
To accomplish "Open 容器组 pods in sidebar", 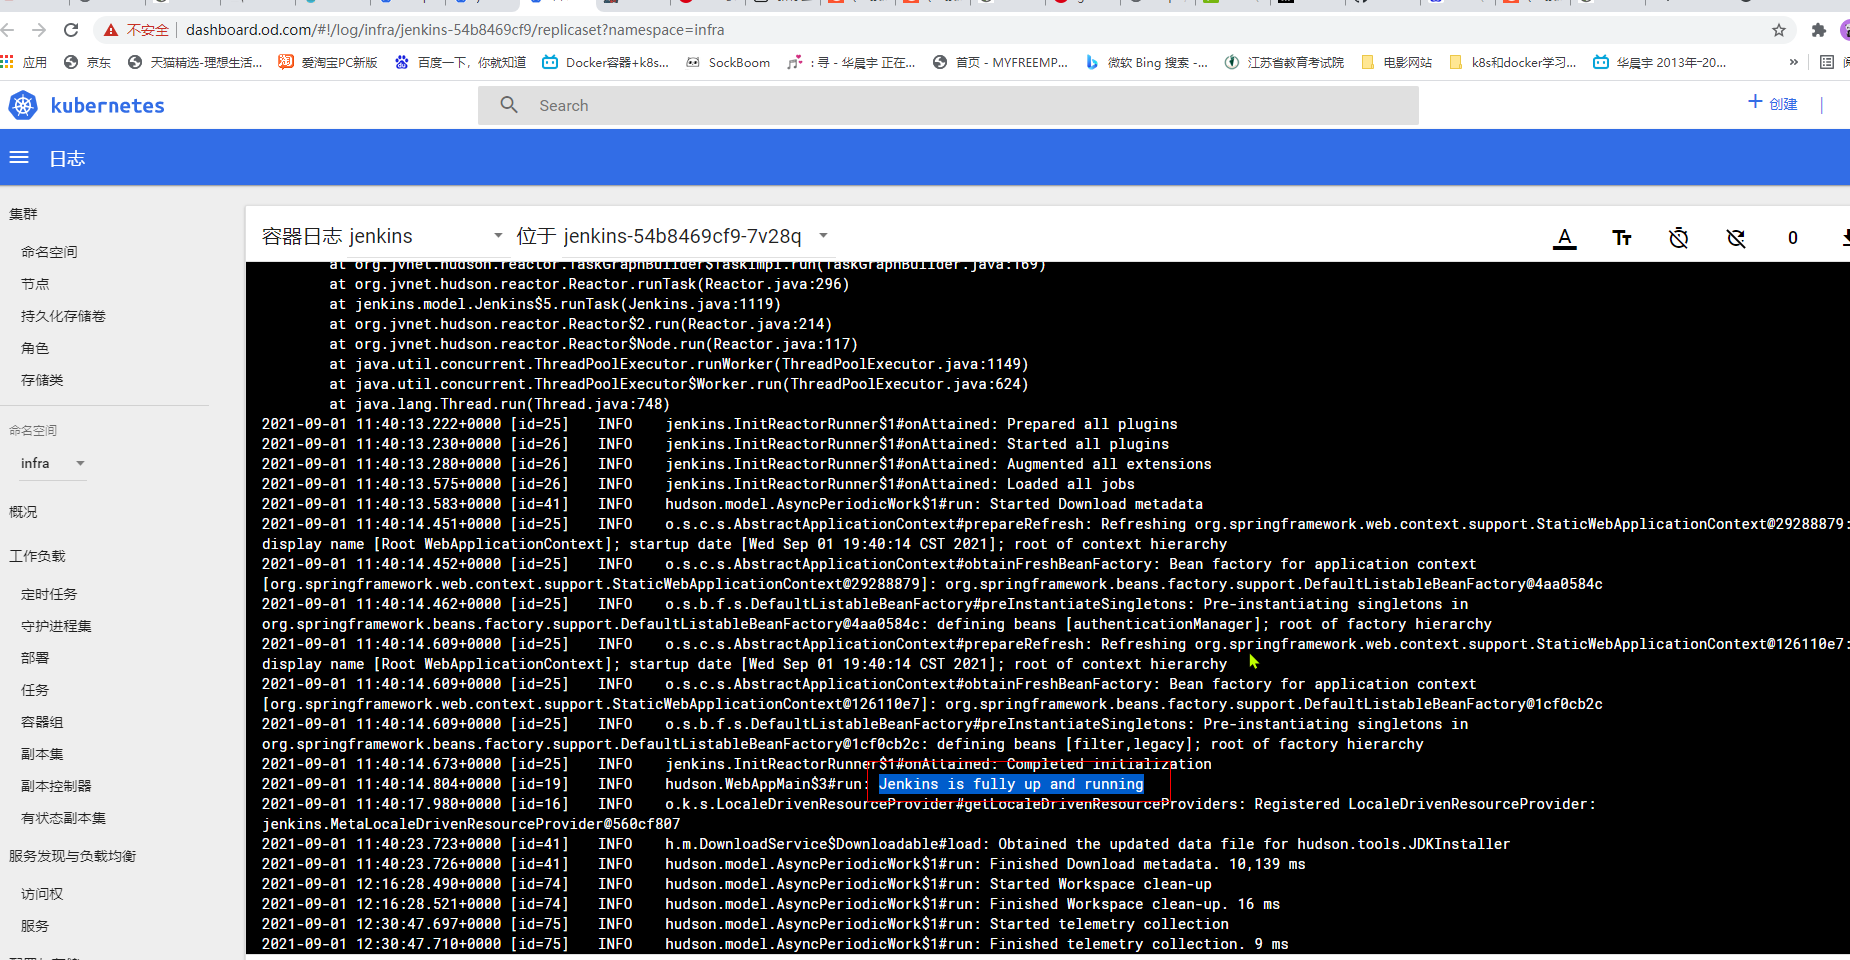I will pos(42,722).
